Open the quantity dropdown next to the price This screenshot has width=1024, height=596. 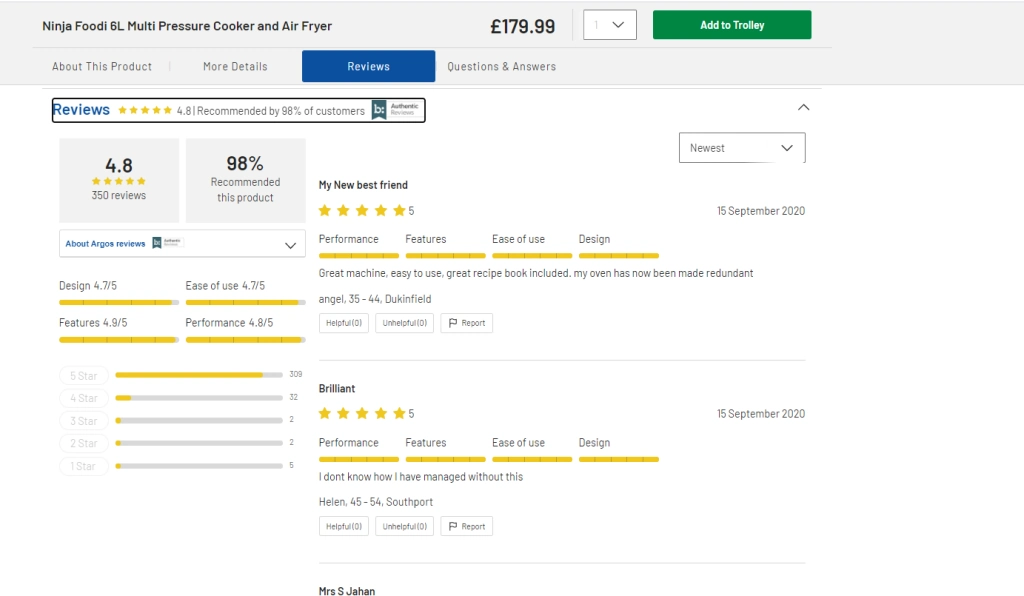(609, 25)
